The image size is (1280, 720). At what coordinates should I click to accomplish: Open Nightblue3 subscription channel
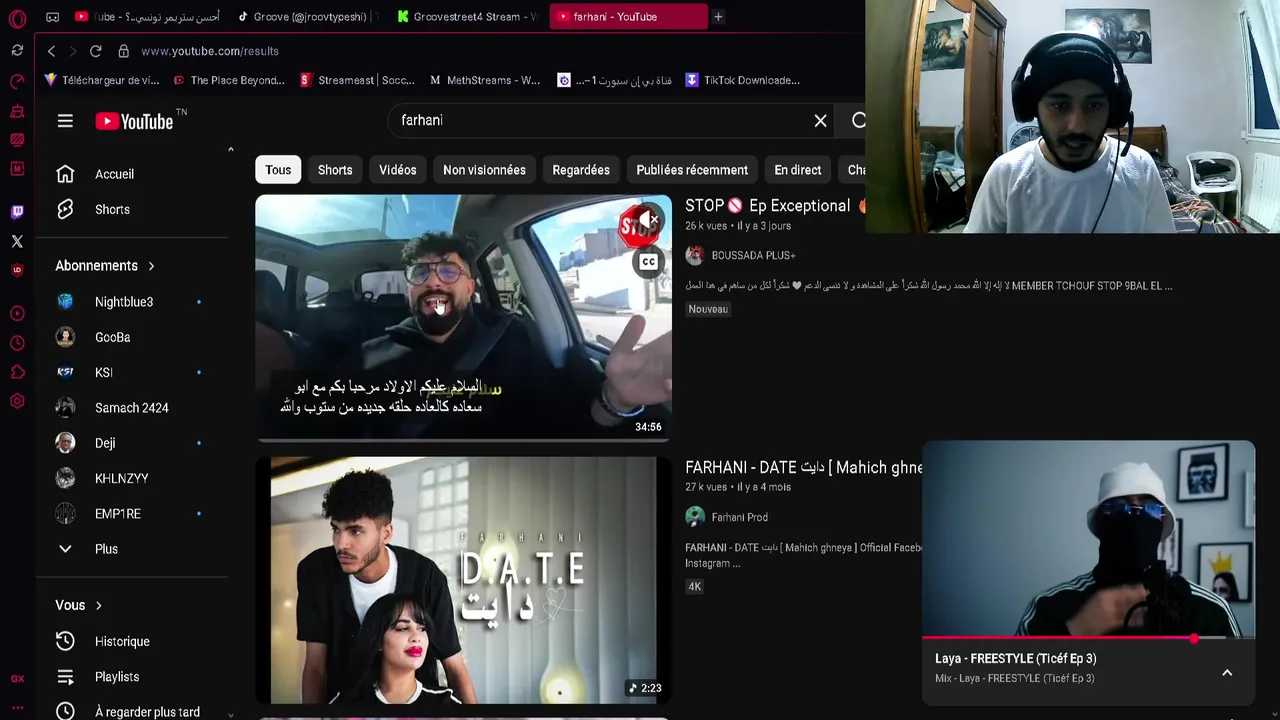coord(124,302)
